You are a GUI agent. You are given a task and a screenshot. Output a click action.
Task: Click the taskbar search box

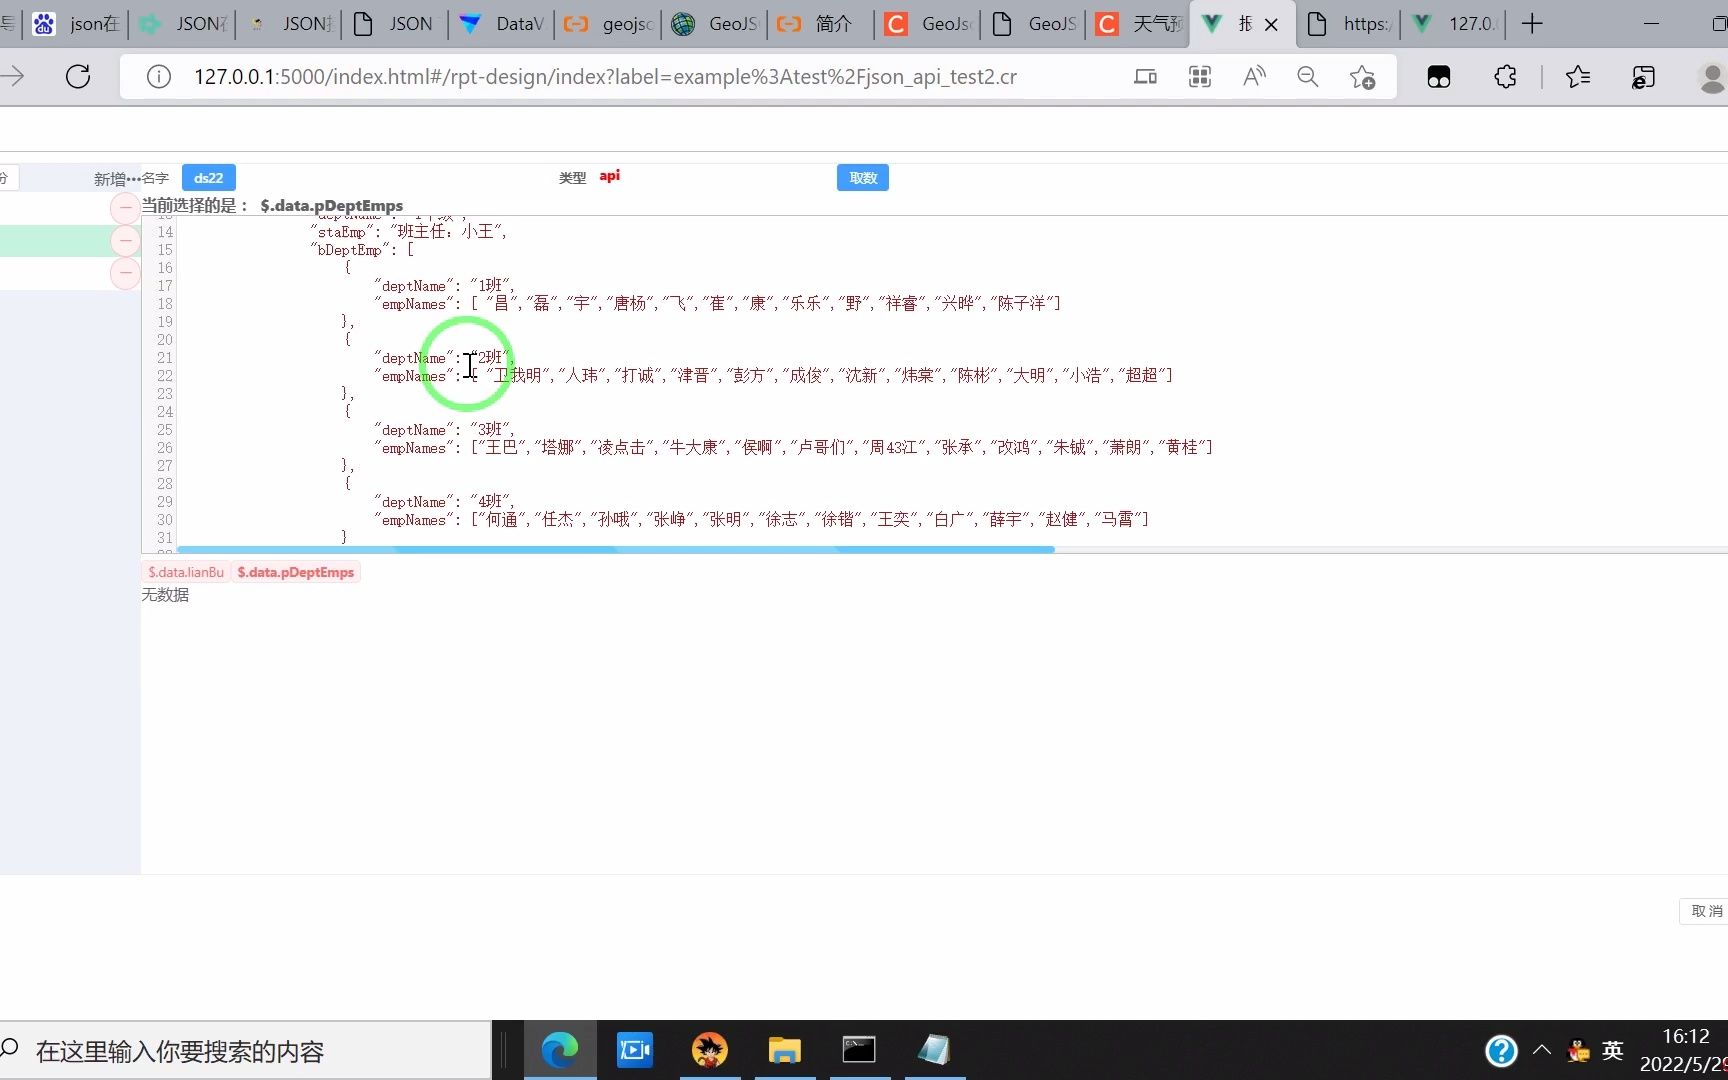point(245,1051)
